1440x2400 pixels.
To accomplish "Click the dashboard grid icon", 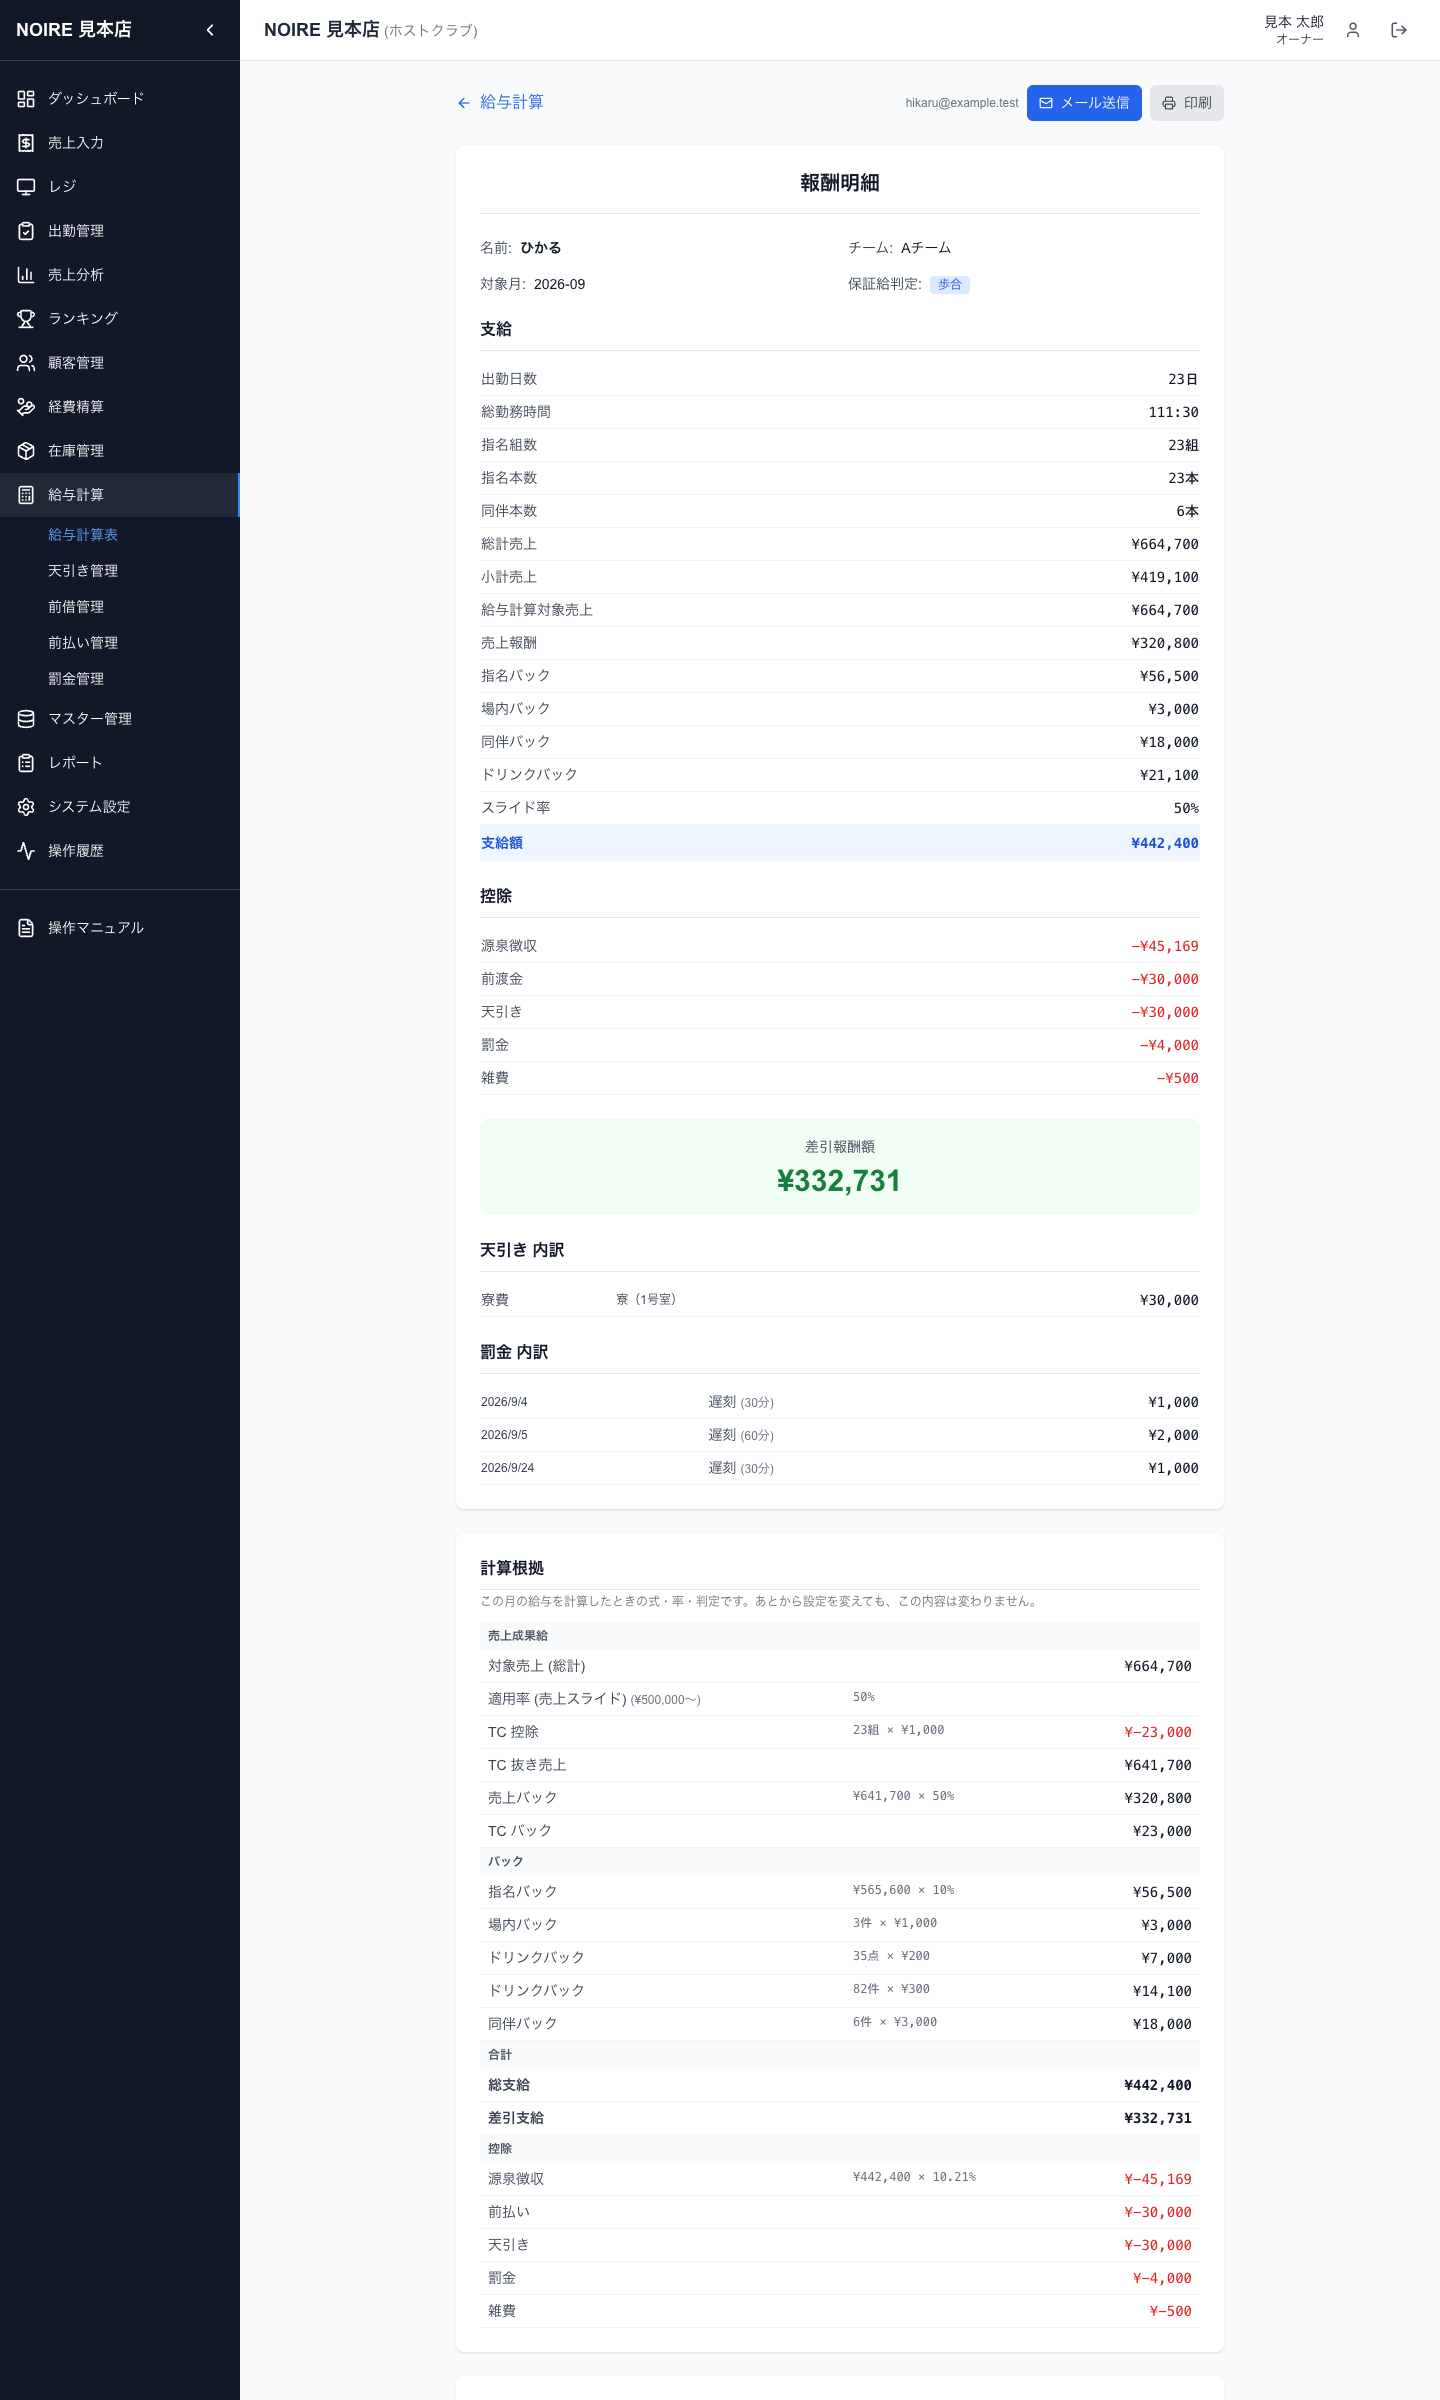I will pyautogui.click(x=26, y=98).
